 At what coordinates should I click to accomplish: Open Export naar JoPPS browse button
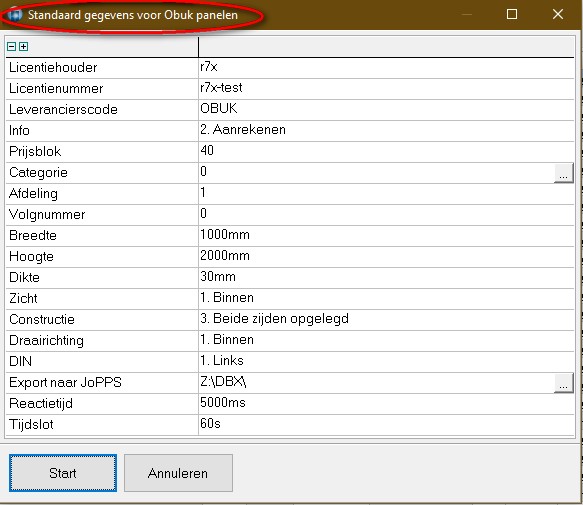[563, 383]
